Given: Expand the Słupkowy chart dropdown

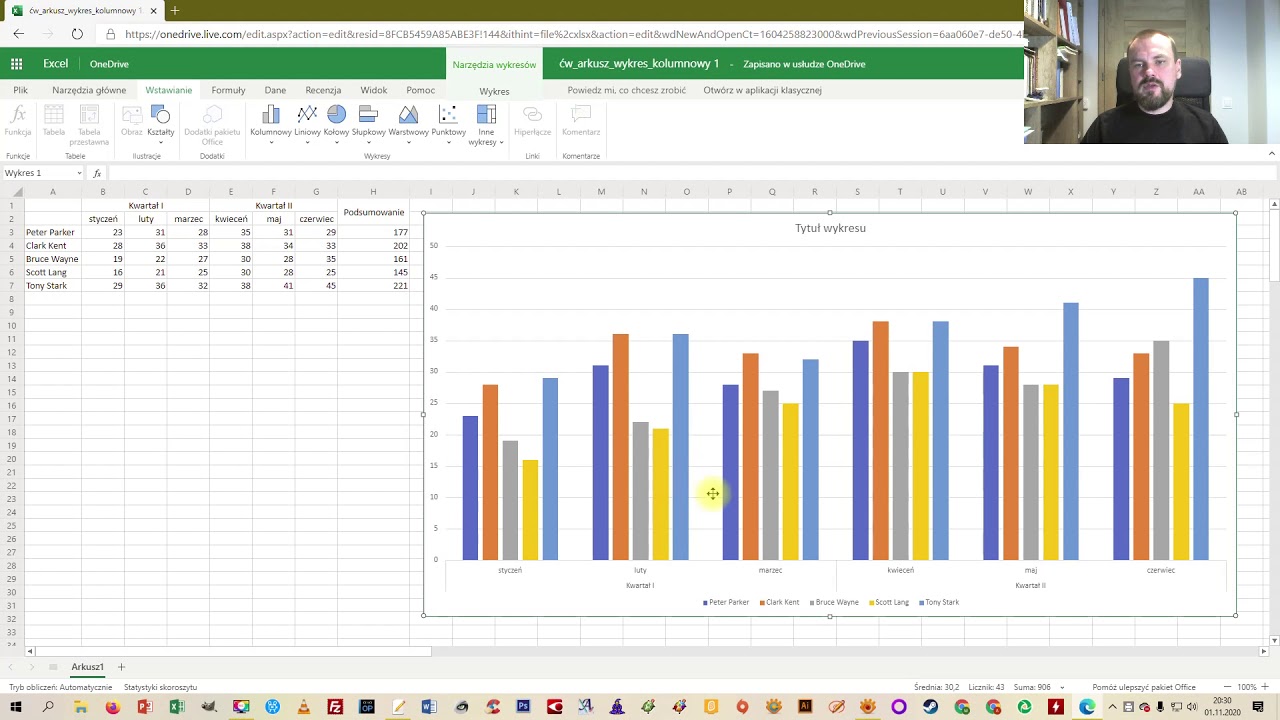Looking at the screenshot, I should click(369, 143).
